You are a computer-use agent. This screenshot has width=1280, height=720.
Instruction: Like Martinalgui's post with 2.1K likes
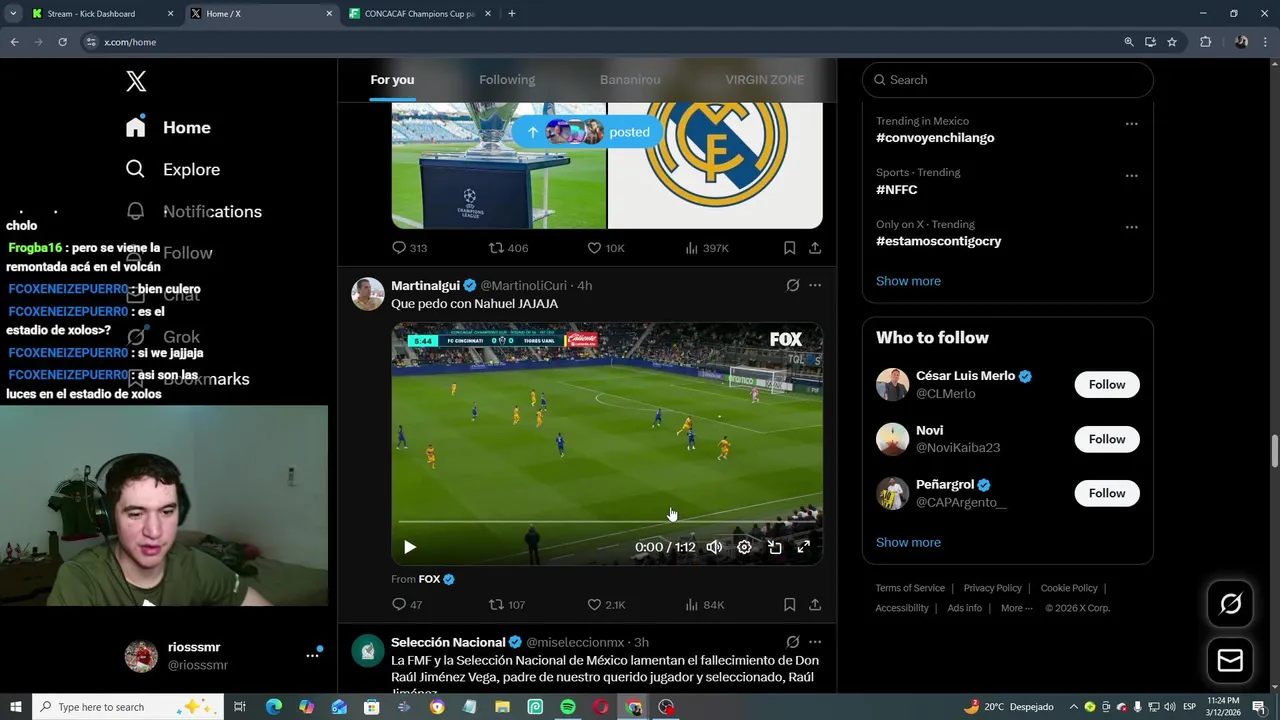click(606, 605)
